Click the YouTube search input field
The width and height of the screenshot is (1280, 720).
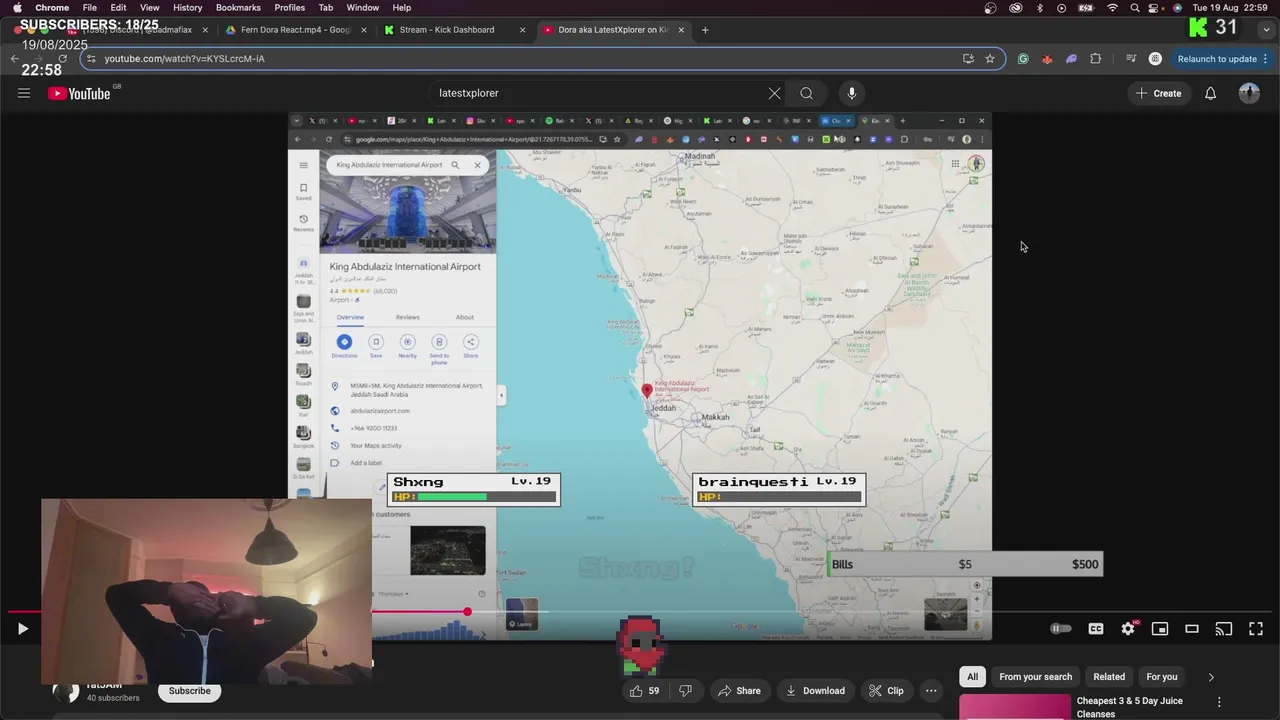coord(600,93)
